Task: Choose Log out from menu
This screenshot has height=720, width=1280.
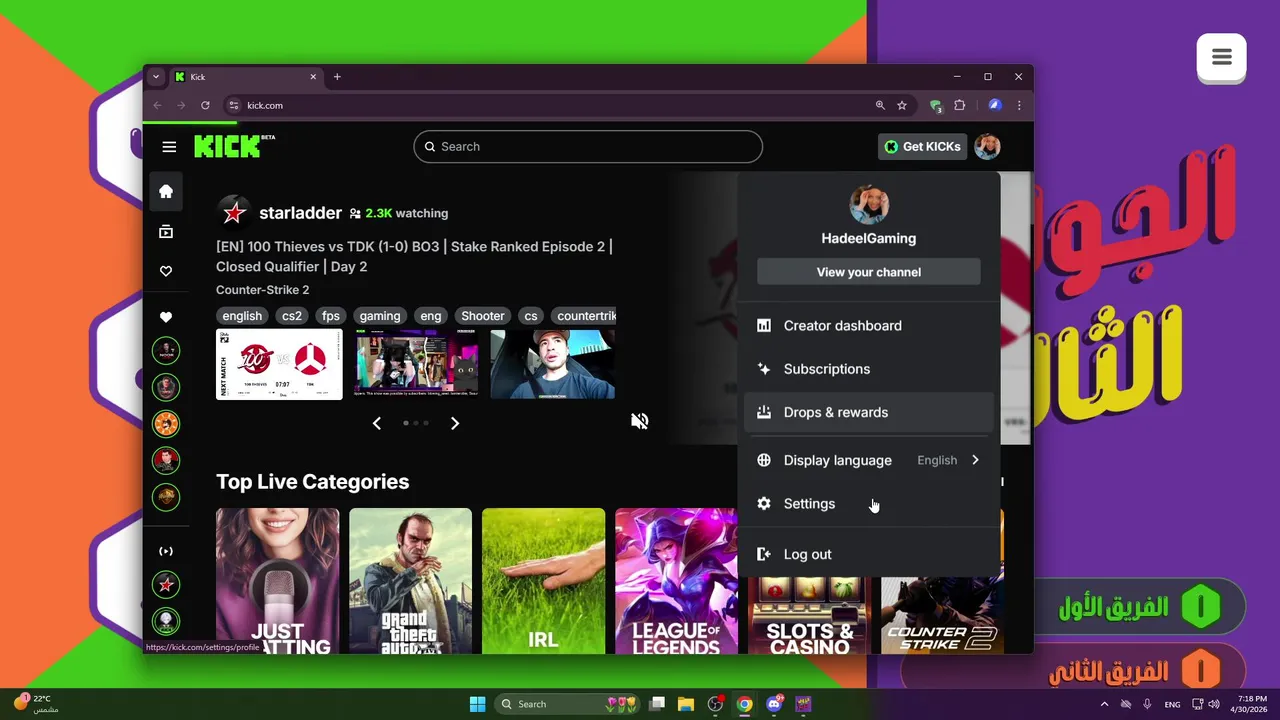Action: pyautogui.click(x=869, y=554)
